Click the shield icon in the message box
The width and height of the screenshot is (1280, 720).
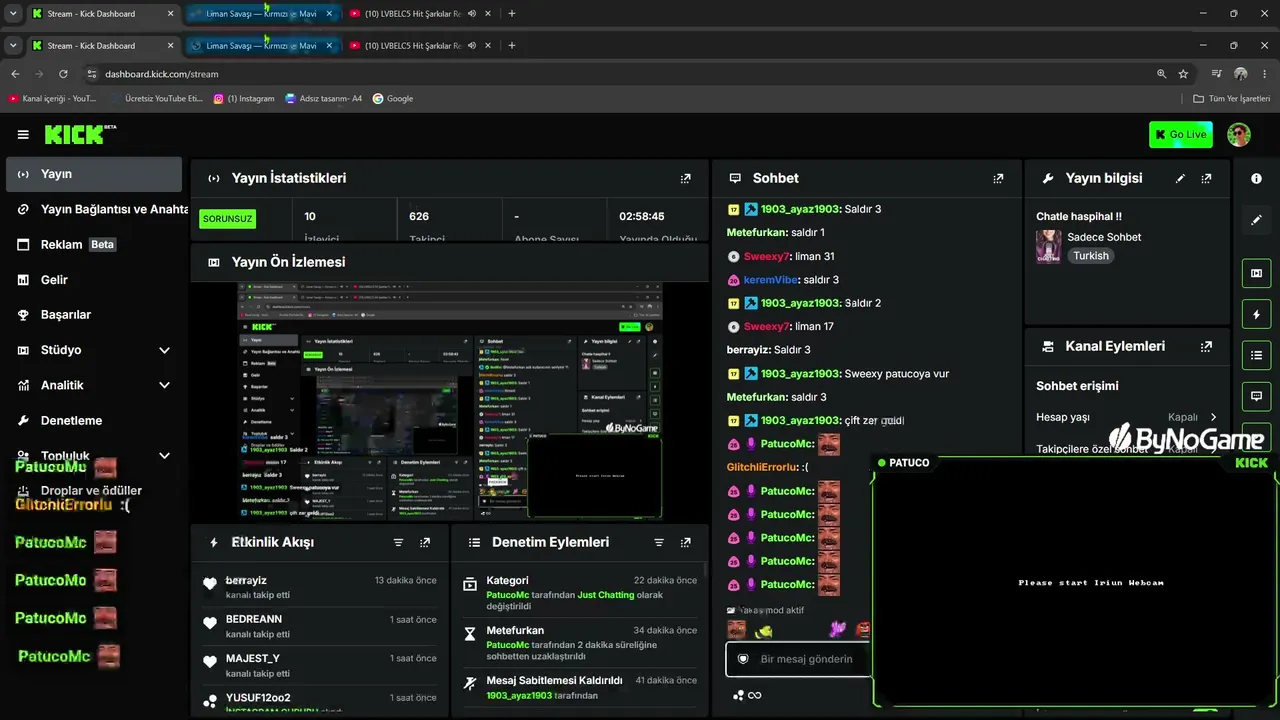point(743,659)
